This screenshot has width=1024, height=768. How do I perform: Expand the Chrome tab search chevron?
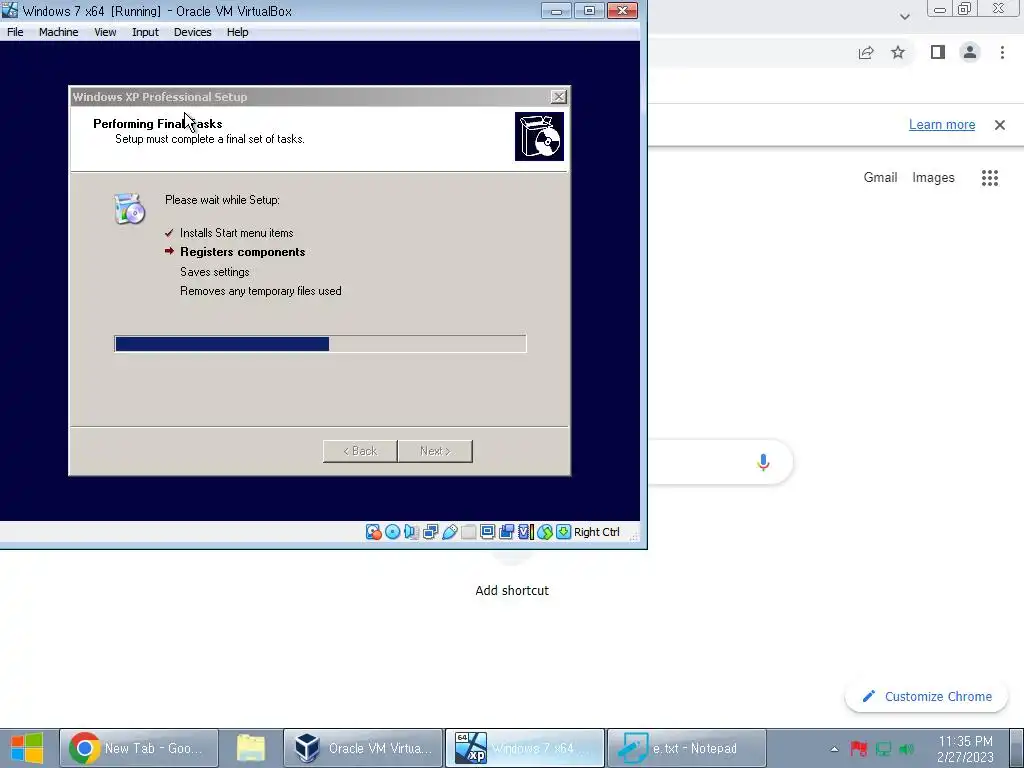(x=904, y=16)
